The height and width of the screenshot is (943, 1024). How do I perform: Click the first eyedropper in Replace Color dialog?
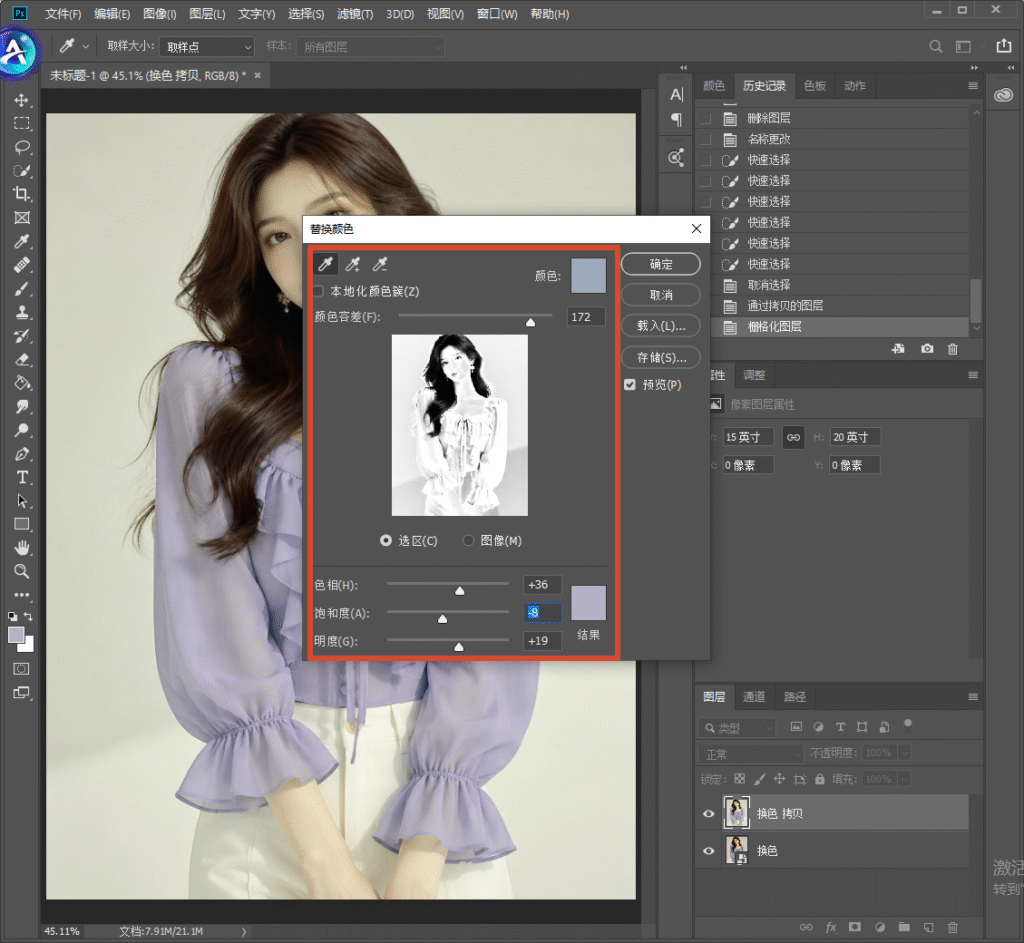(x=325, y=264)
